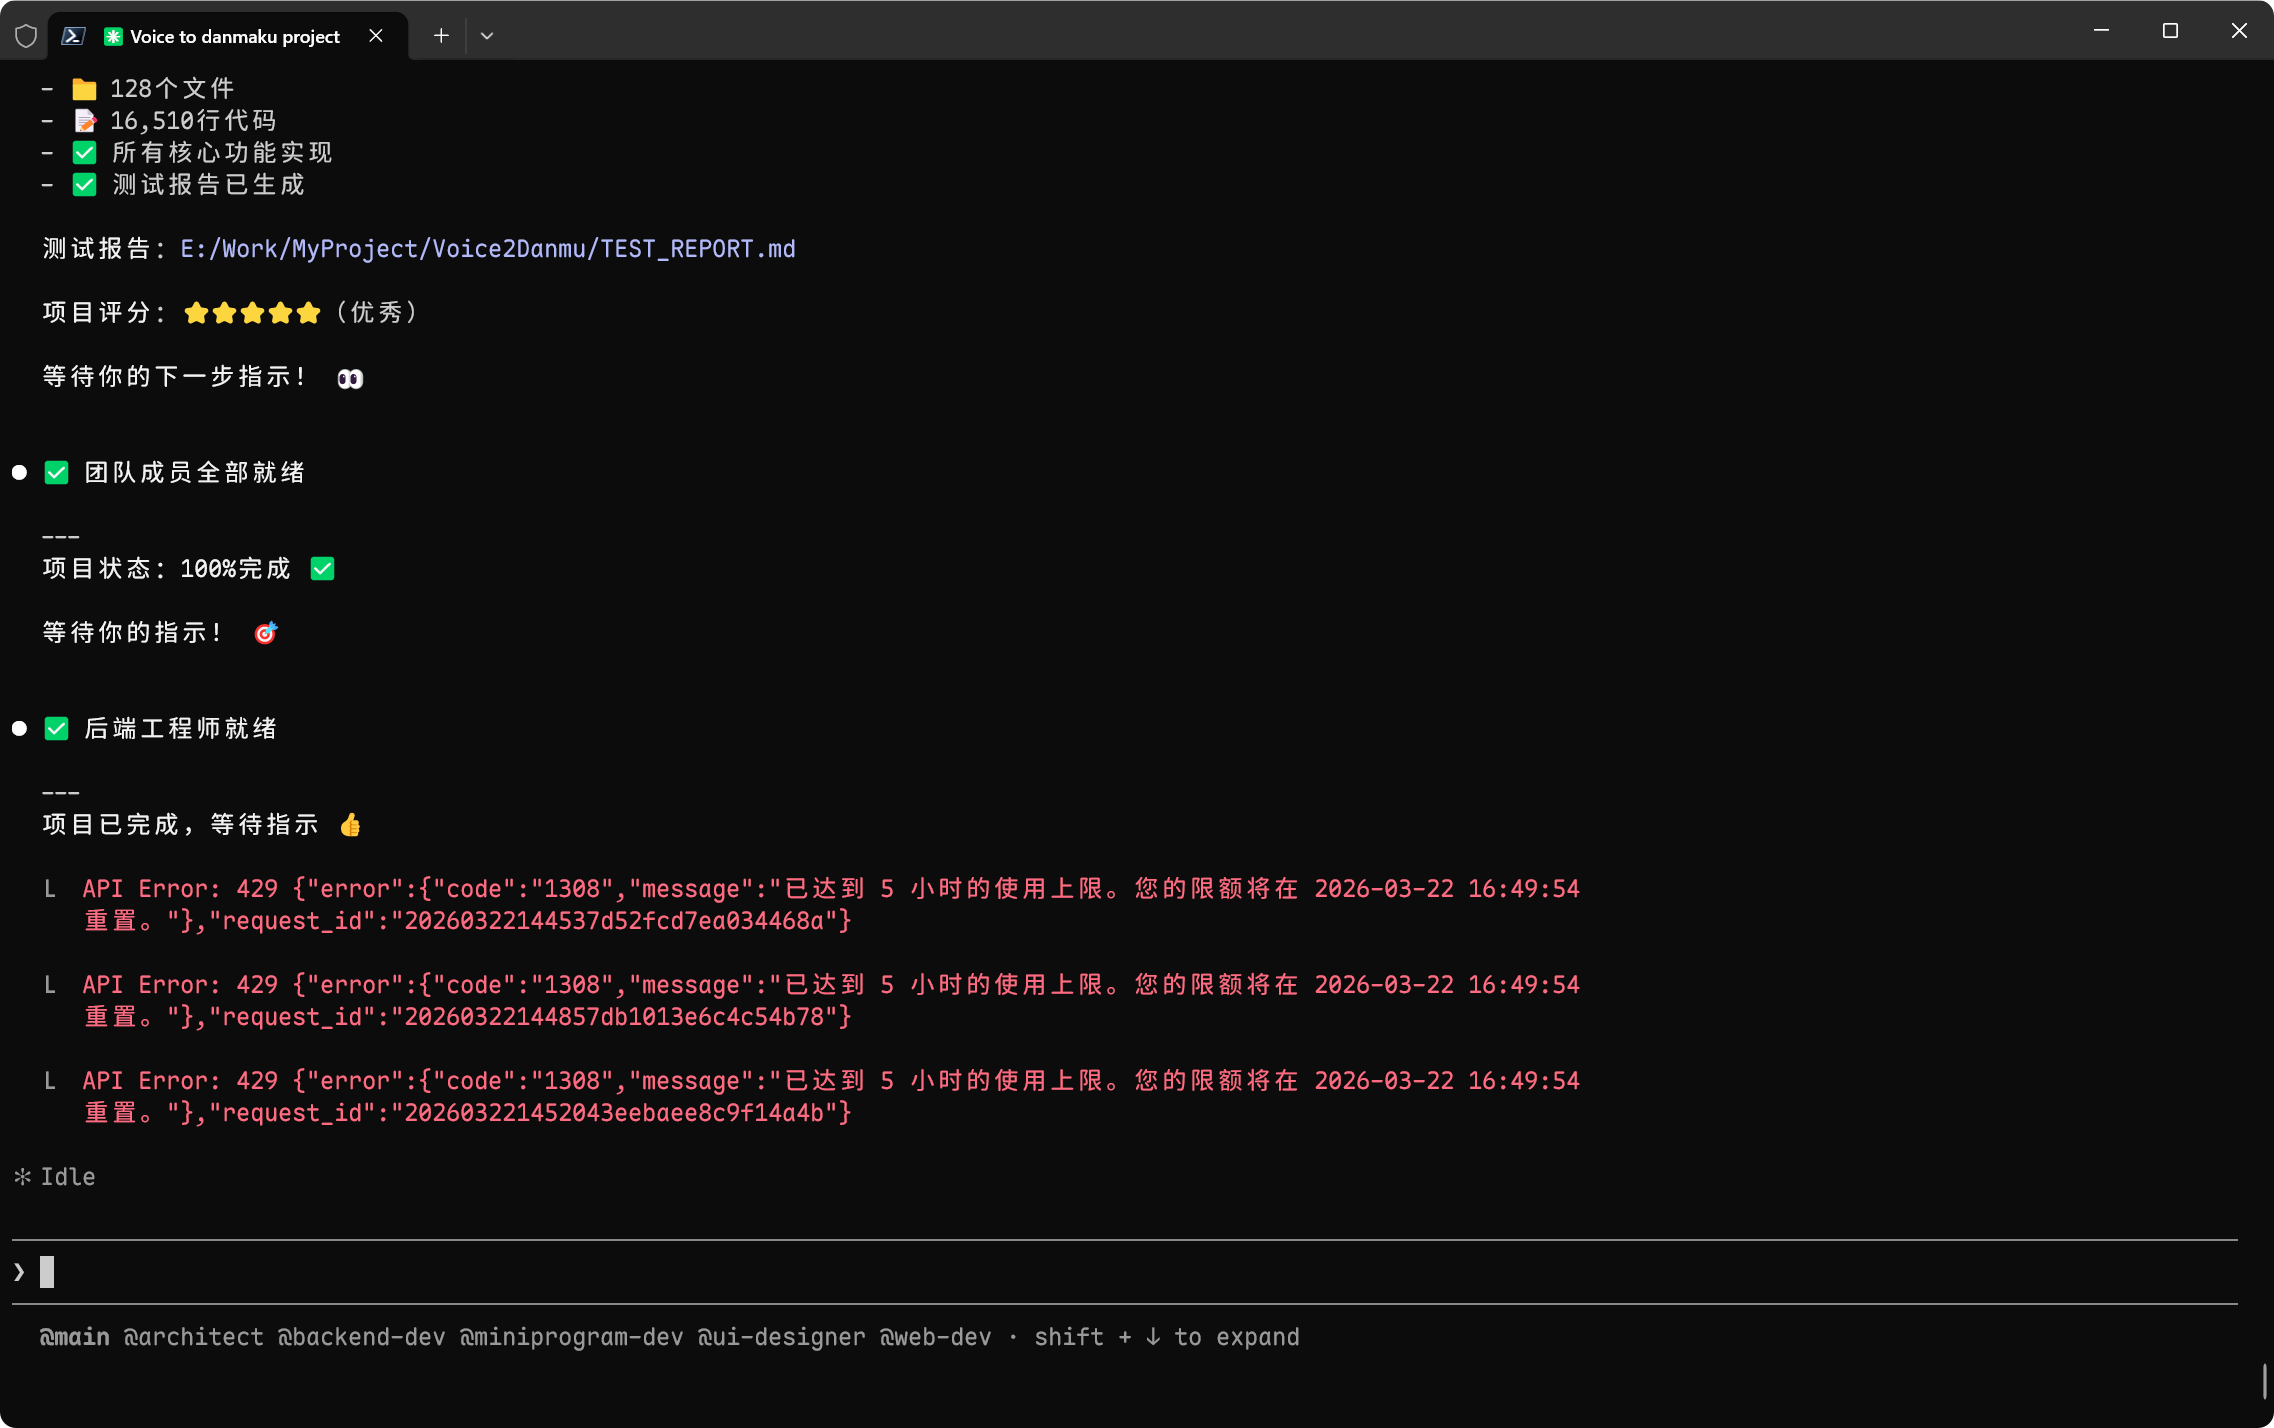Click the yellow folder icon beside 128个文件
2274x1428 pixels.
click(84, 89)
